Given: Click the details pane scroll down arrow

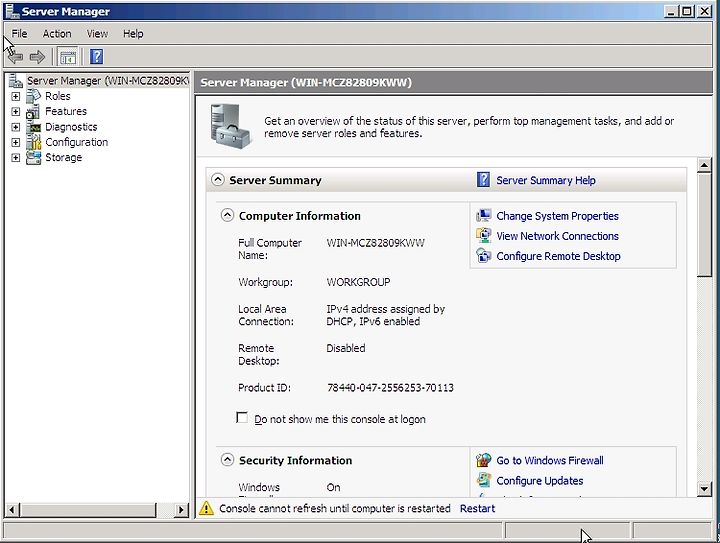Looking at the screenshot, I should [704, 489].
